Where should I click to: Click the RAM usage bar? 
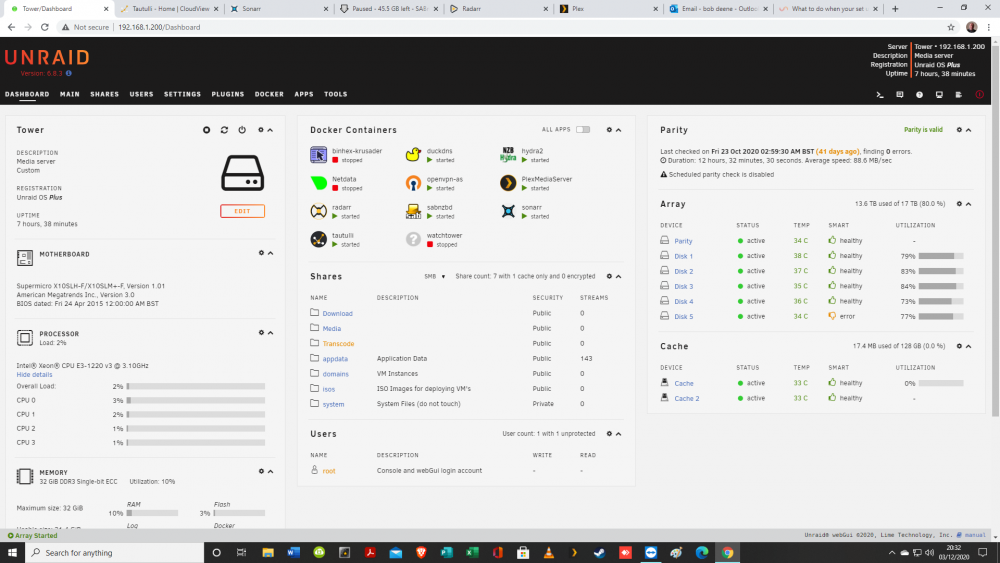(x=152, y=513)
